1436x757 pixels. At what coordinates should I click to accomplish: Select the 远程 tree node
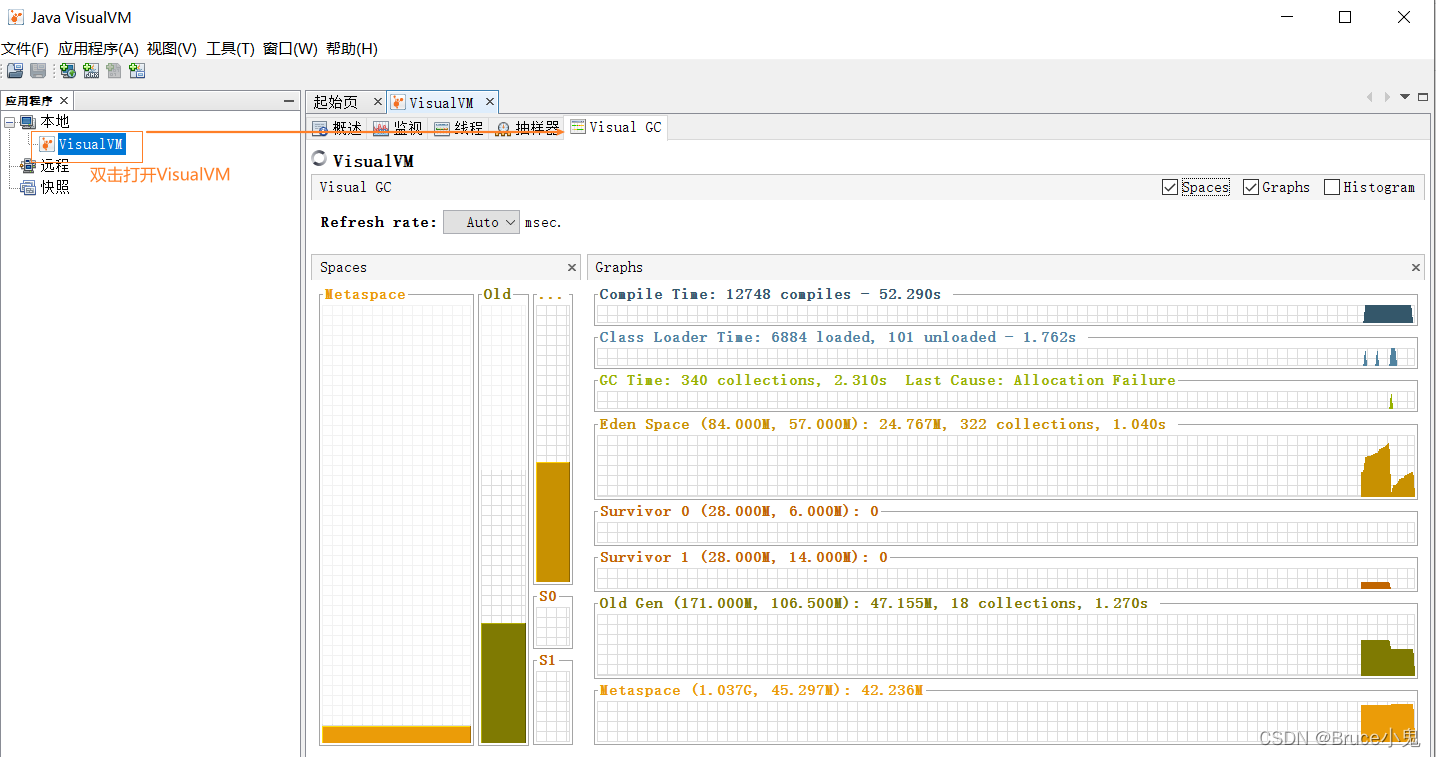coord(55,165)
